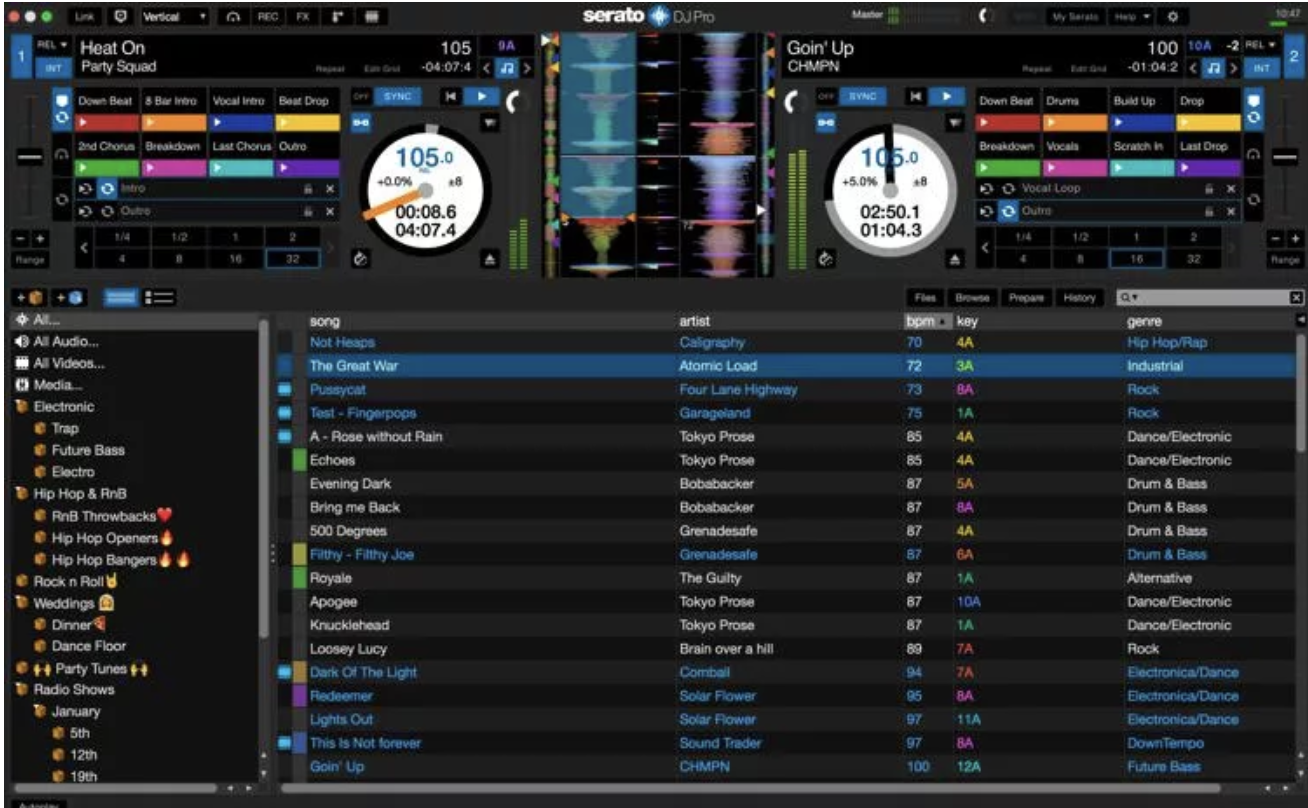Open the Vertical display mode dropdown
Image resolution: width=1308 pixels, height=808 pixels.
point(175,17)
